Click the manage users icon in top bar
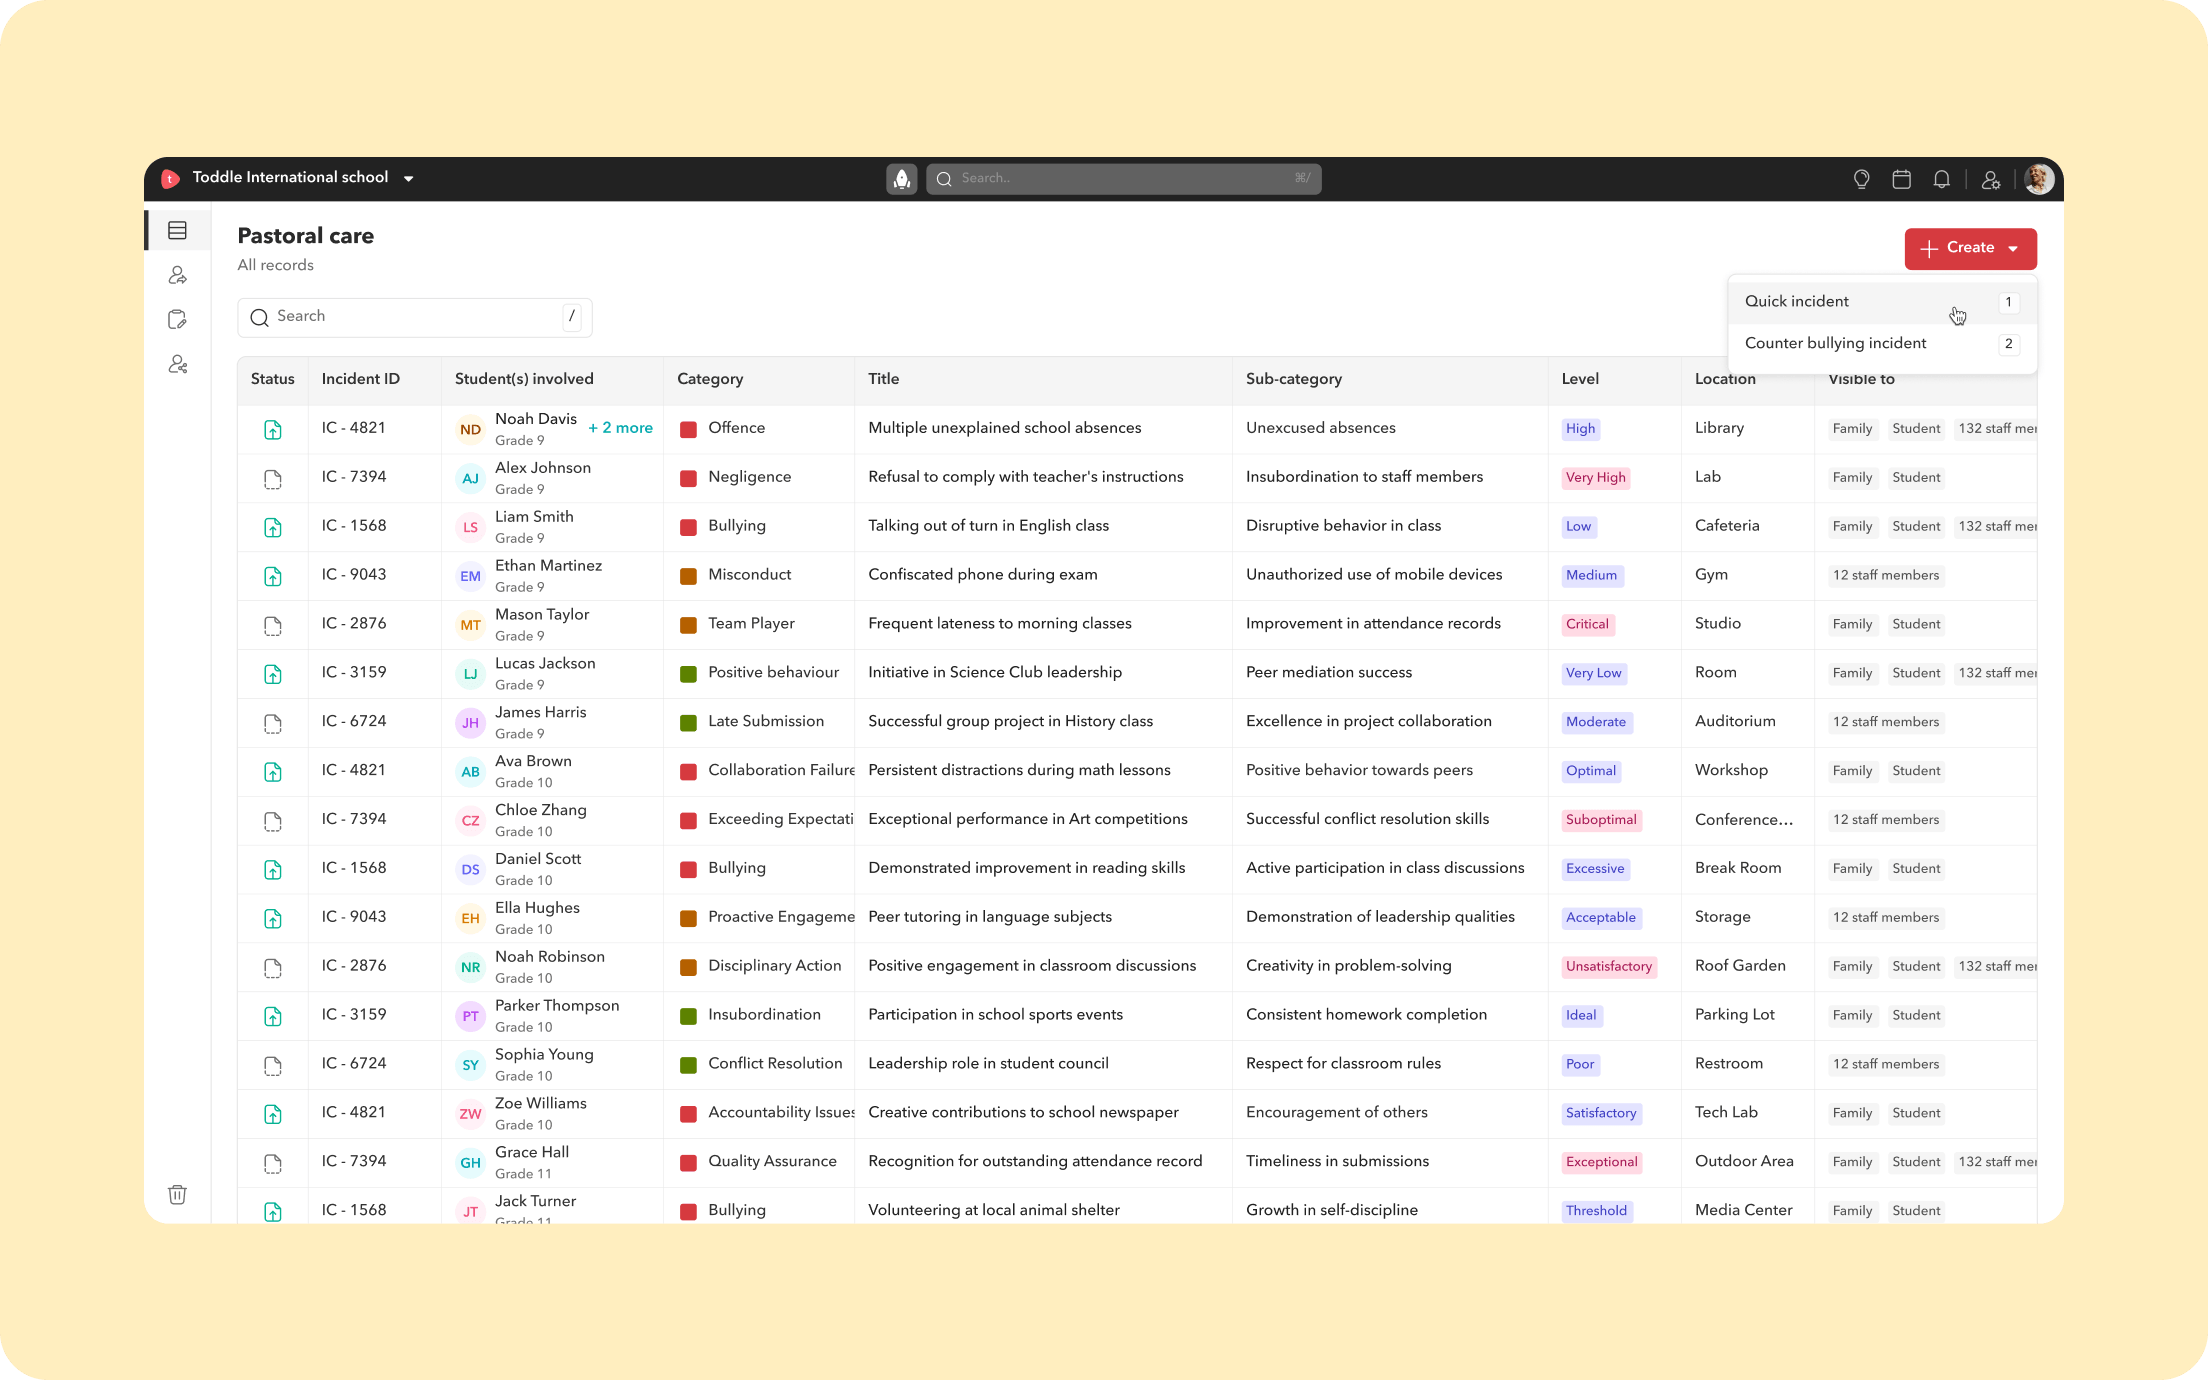The width and height of the screenshot is (2208, 1380). tap(1991, 179)
